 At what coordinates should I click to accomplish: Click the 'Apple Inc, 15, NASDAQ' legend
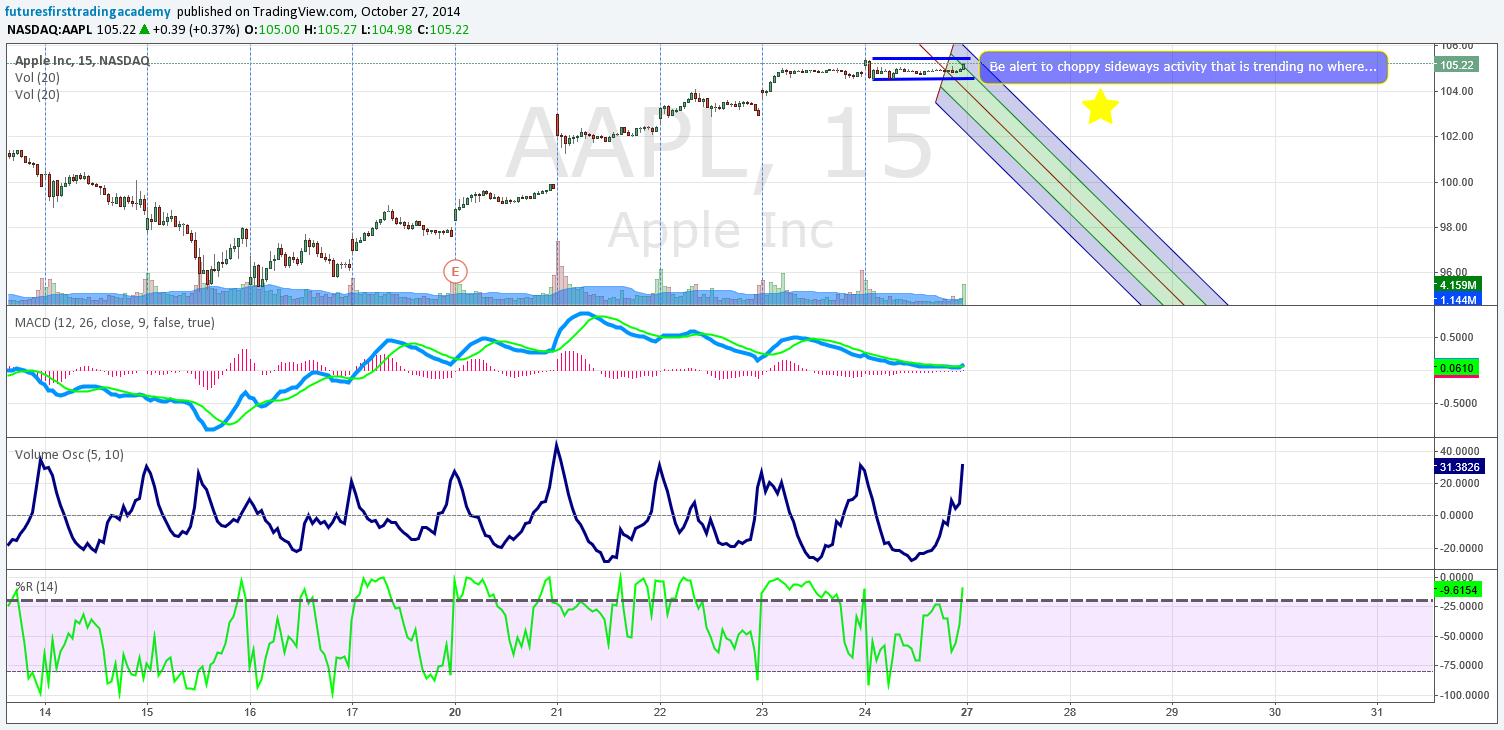[x=82, y=61]
